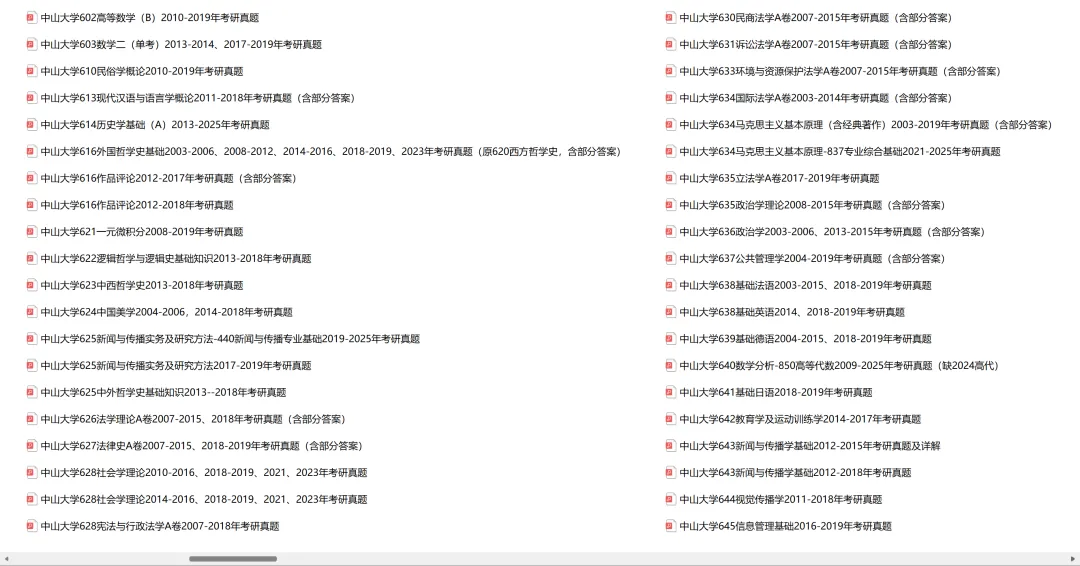The image size is (1080, 566).
Task: Select file 中山大学640数学分析-850高等代数2009-2025
Action: [840, 366]
